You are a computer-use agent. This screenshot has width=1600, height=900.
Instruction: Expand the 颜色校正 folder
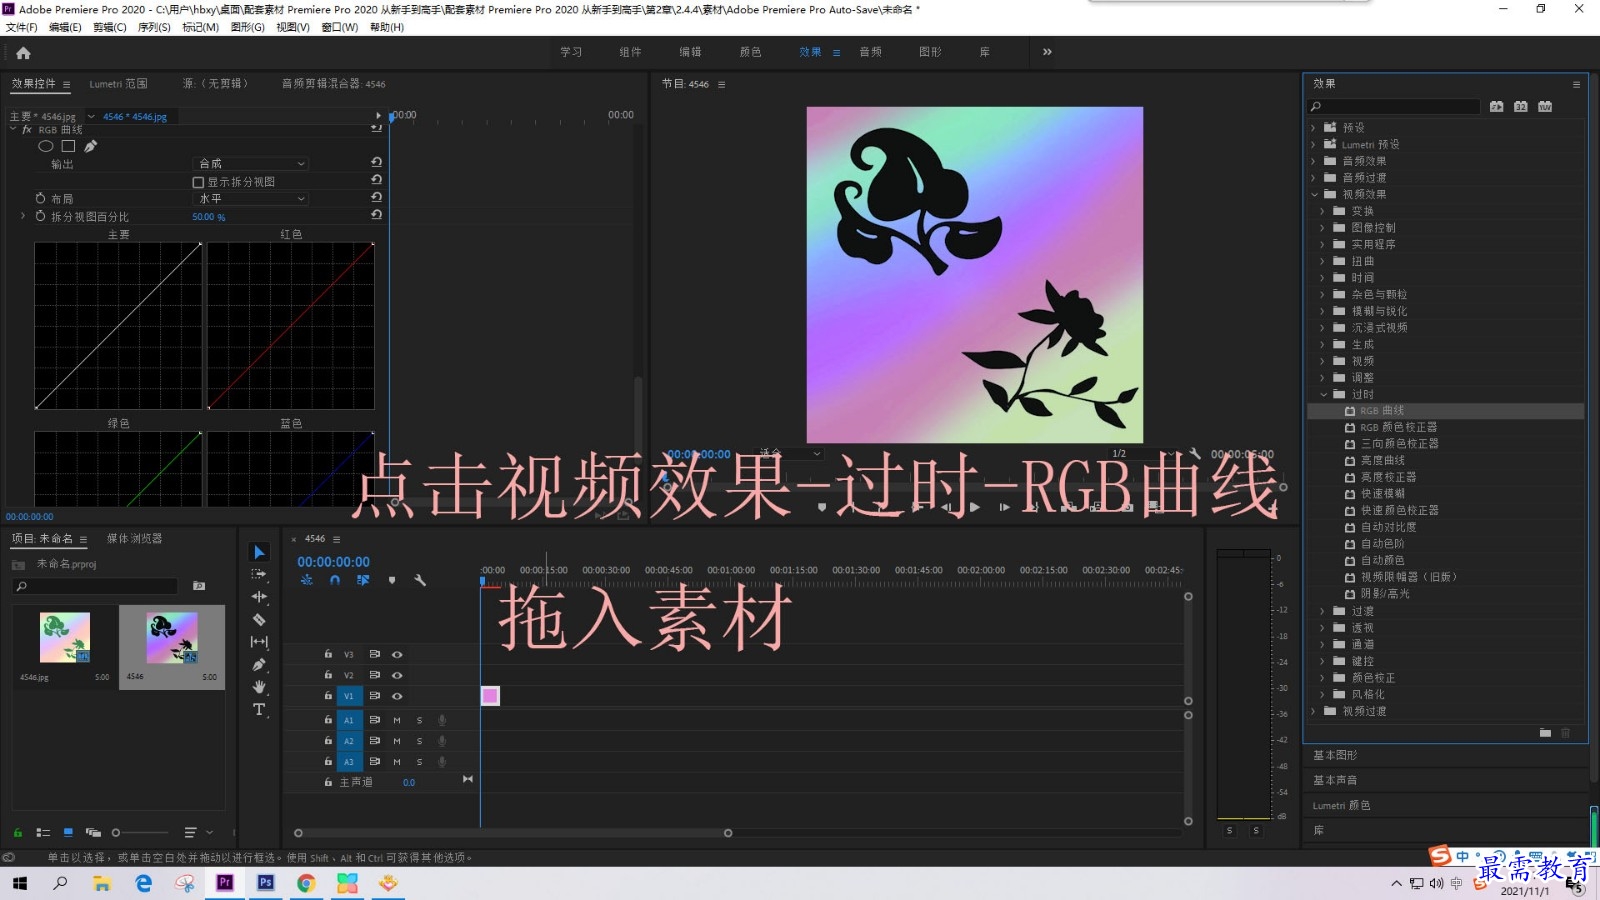(1323, 678)
